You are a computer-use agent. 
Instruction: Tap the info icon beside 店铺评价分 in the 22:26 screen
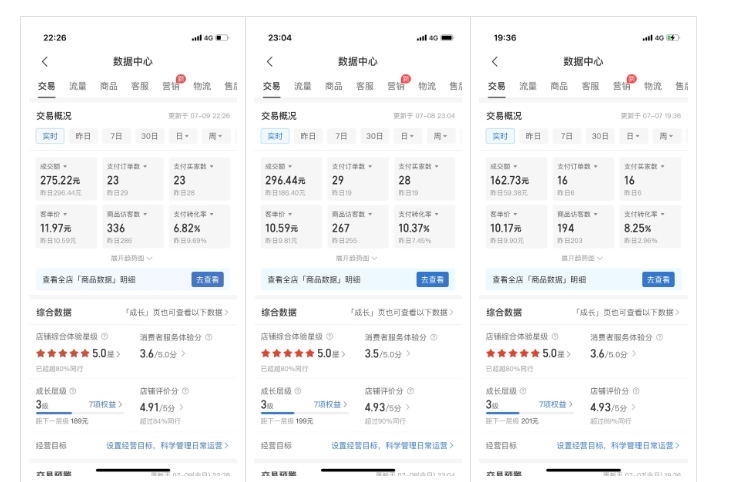click(x=183, y=391)
